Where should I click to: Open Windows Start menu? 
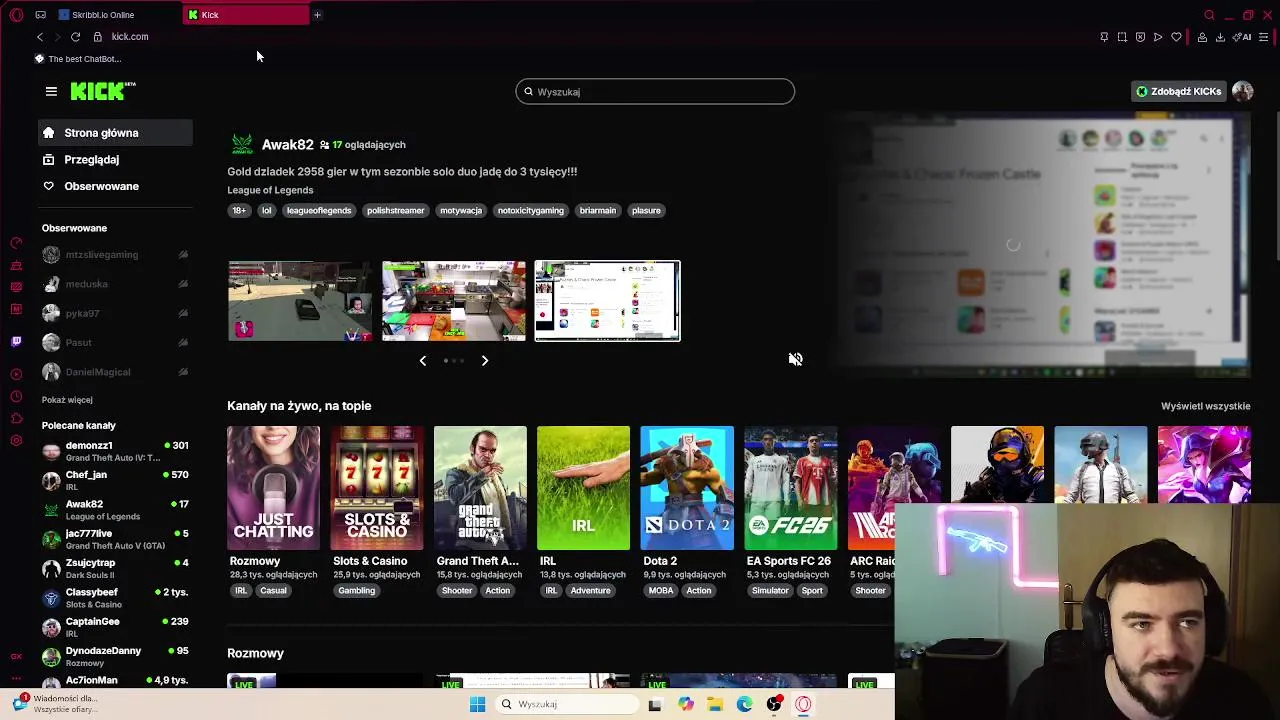coord(477,704)
